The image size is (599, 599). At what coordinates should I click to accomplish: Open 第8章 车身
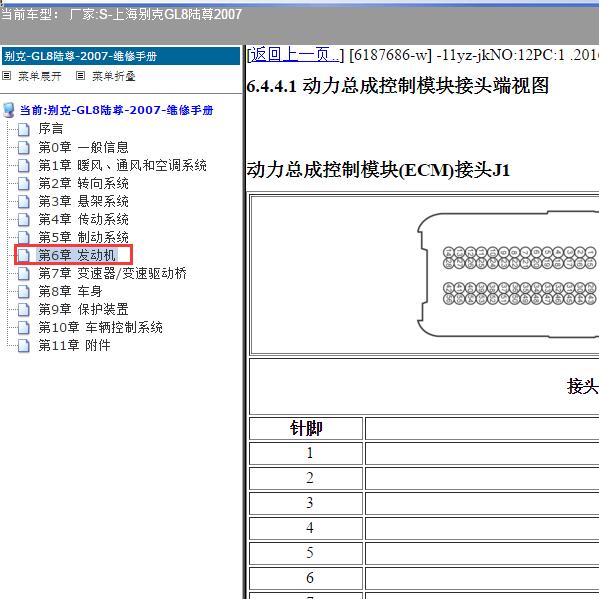click(70, 291)
